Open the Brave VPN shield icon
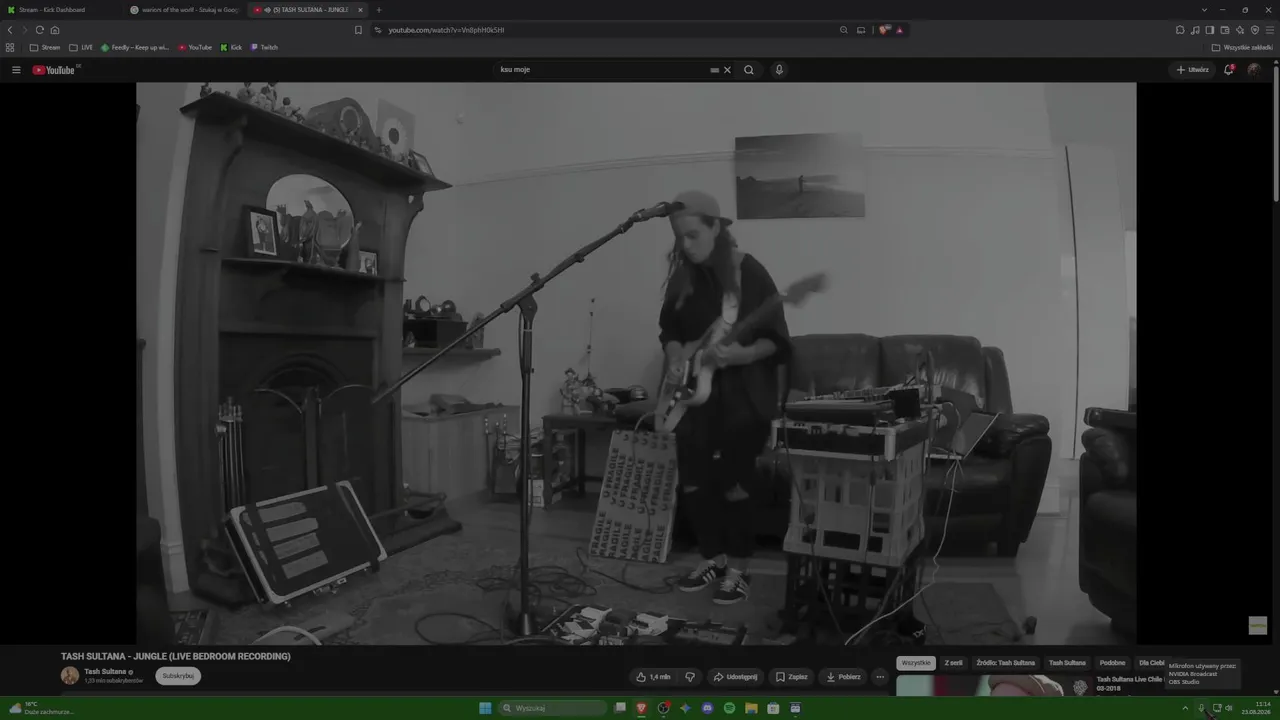Image resolution: width=1280 pixels, height=720 pixels. click(x=1255, y=30)
